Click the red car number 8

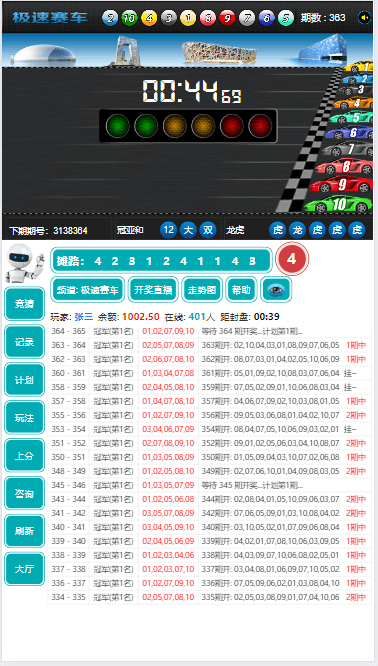click(344, 166)
